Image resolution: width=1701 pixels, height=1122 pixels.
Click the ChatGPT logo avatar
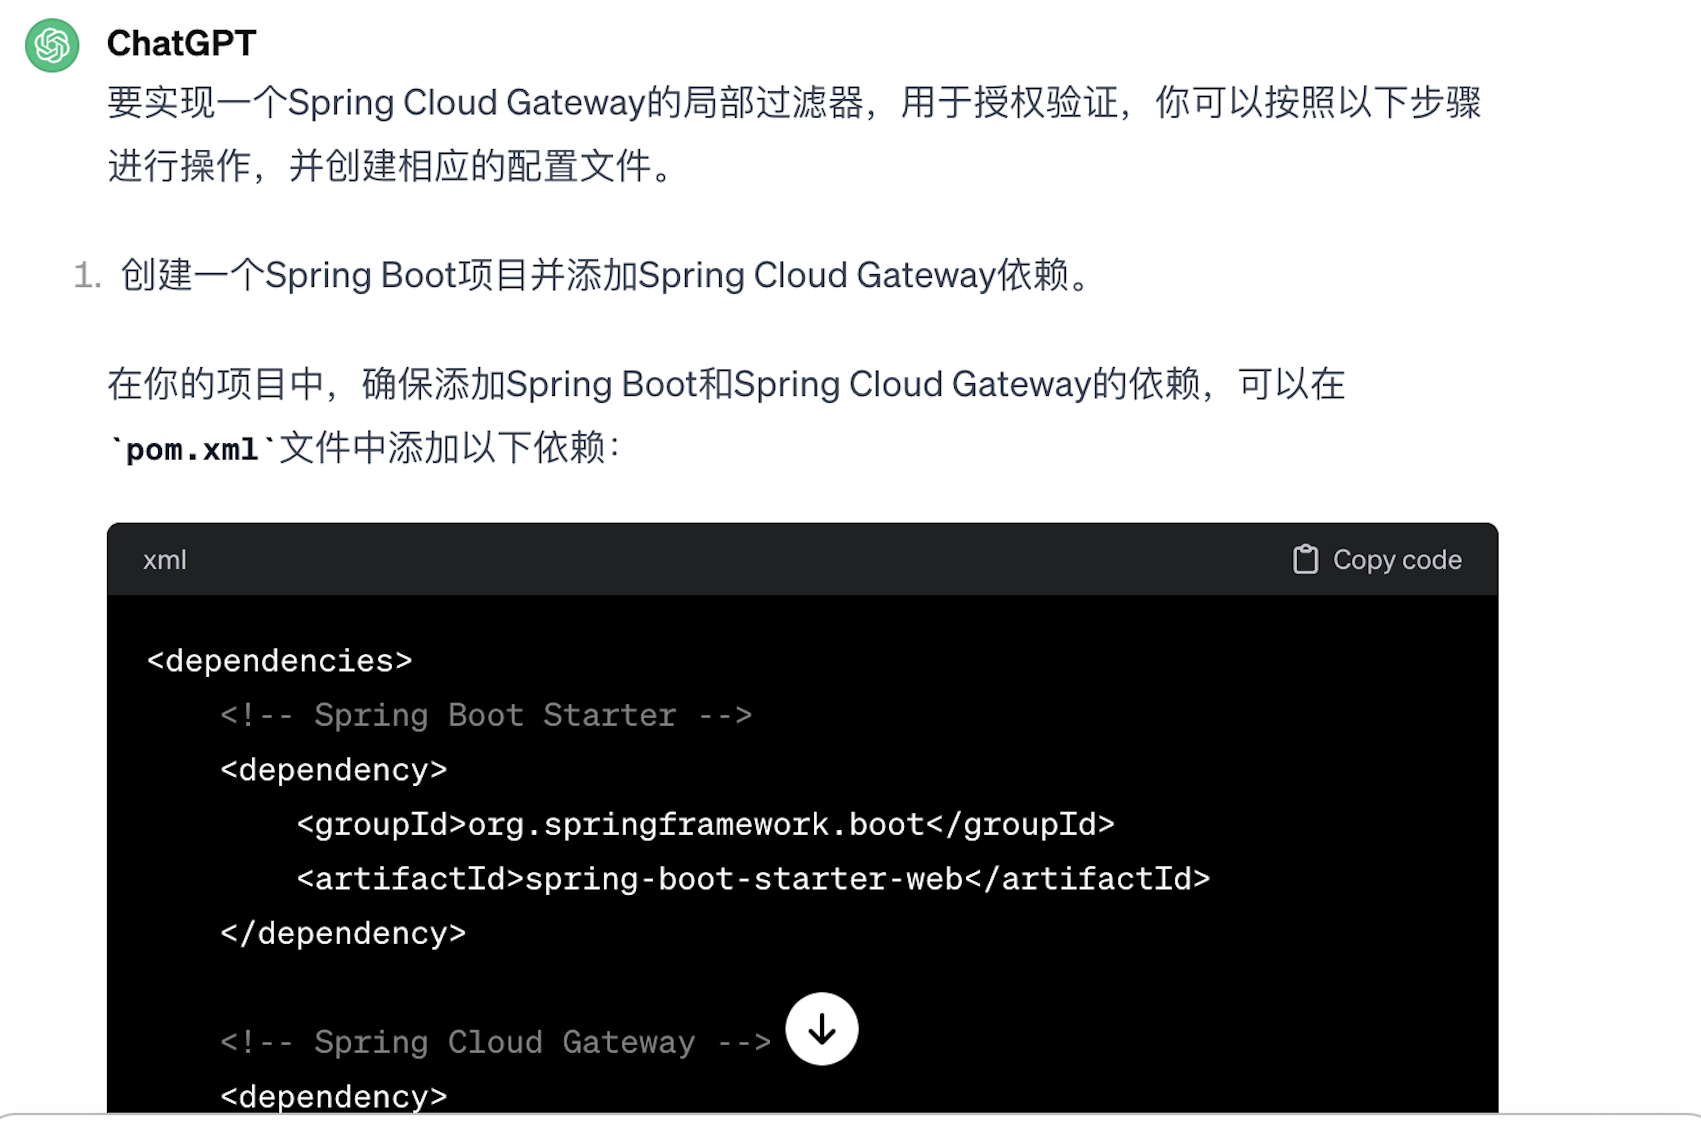[x=52, y=45]
